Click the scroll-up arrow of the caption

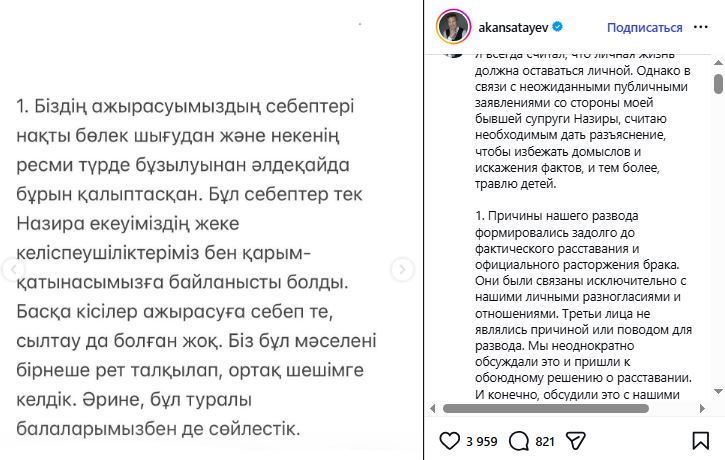click(718, 63)
